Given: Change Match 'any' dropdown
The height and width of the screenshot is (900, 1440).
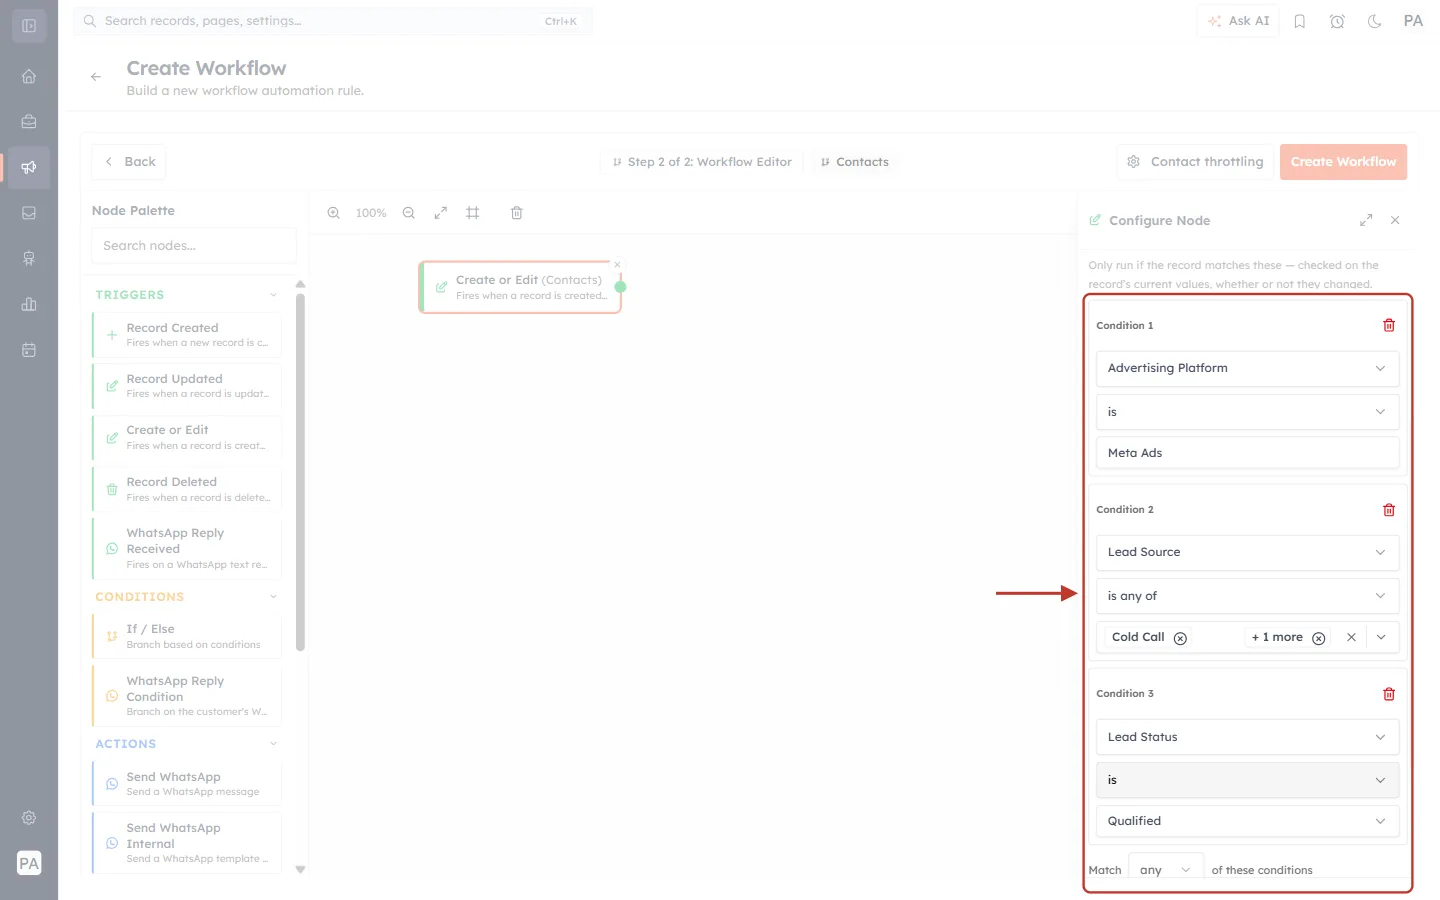Looking at the screenshot, I should [x=1166, y=870].
